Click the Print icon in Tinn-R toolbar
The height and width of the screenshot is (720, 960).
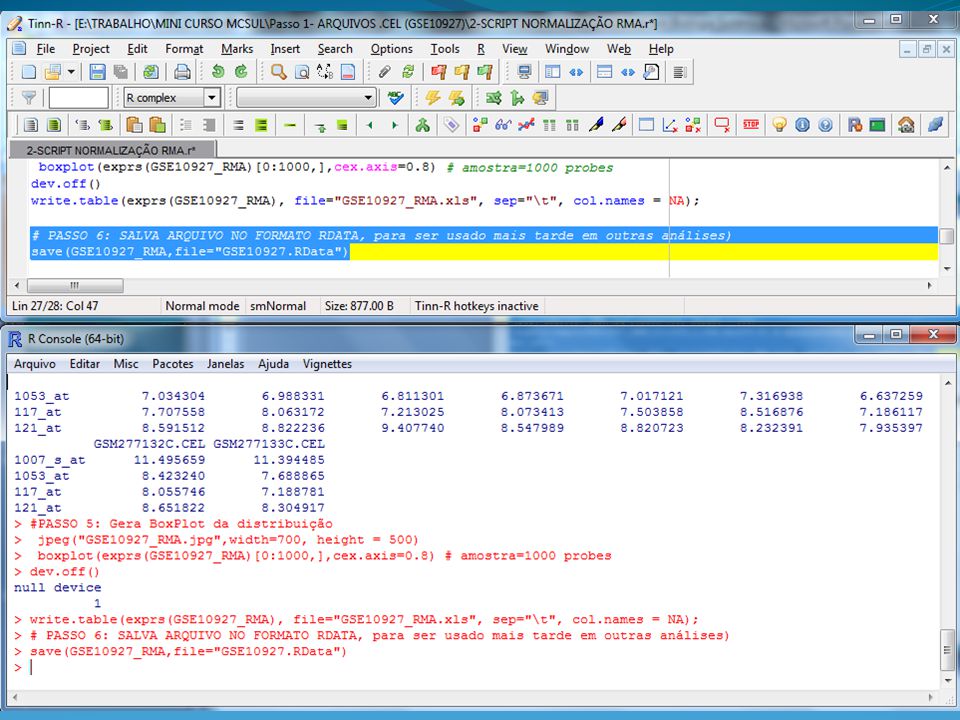click(x=182, y=72)
